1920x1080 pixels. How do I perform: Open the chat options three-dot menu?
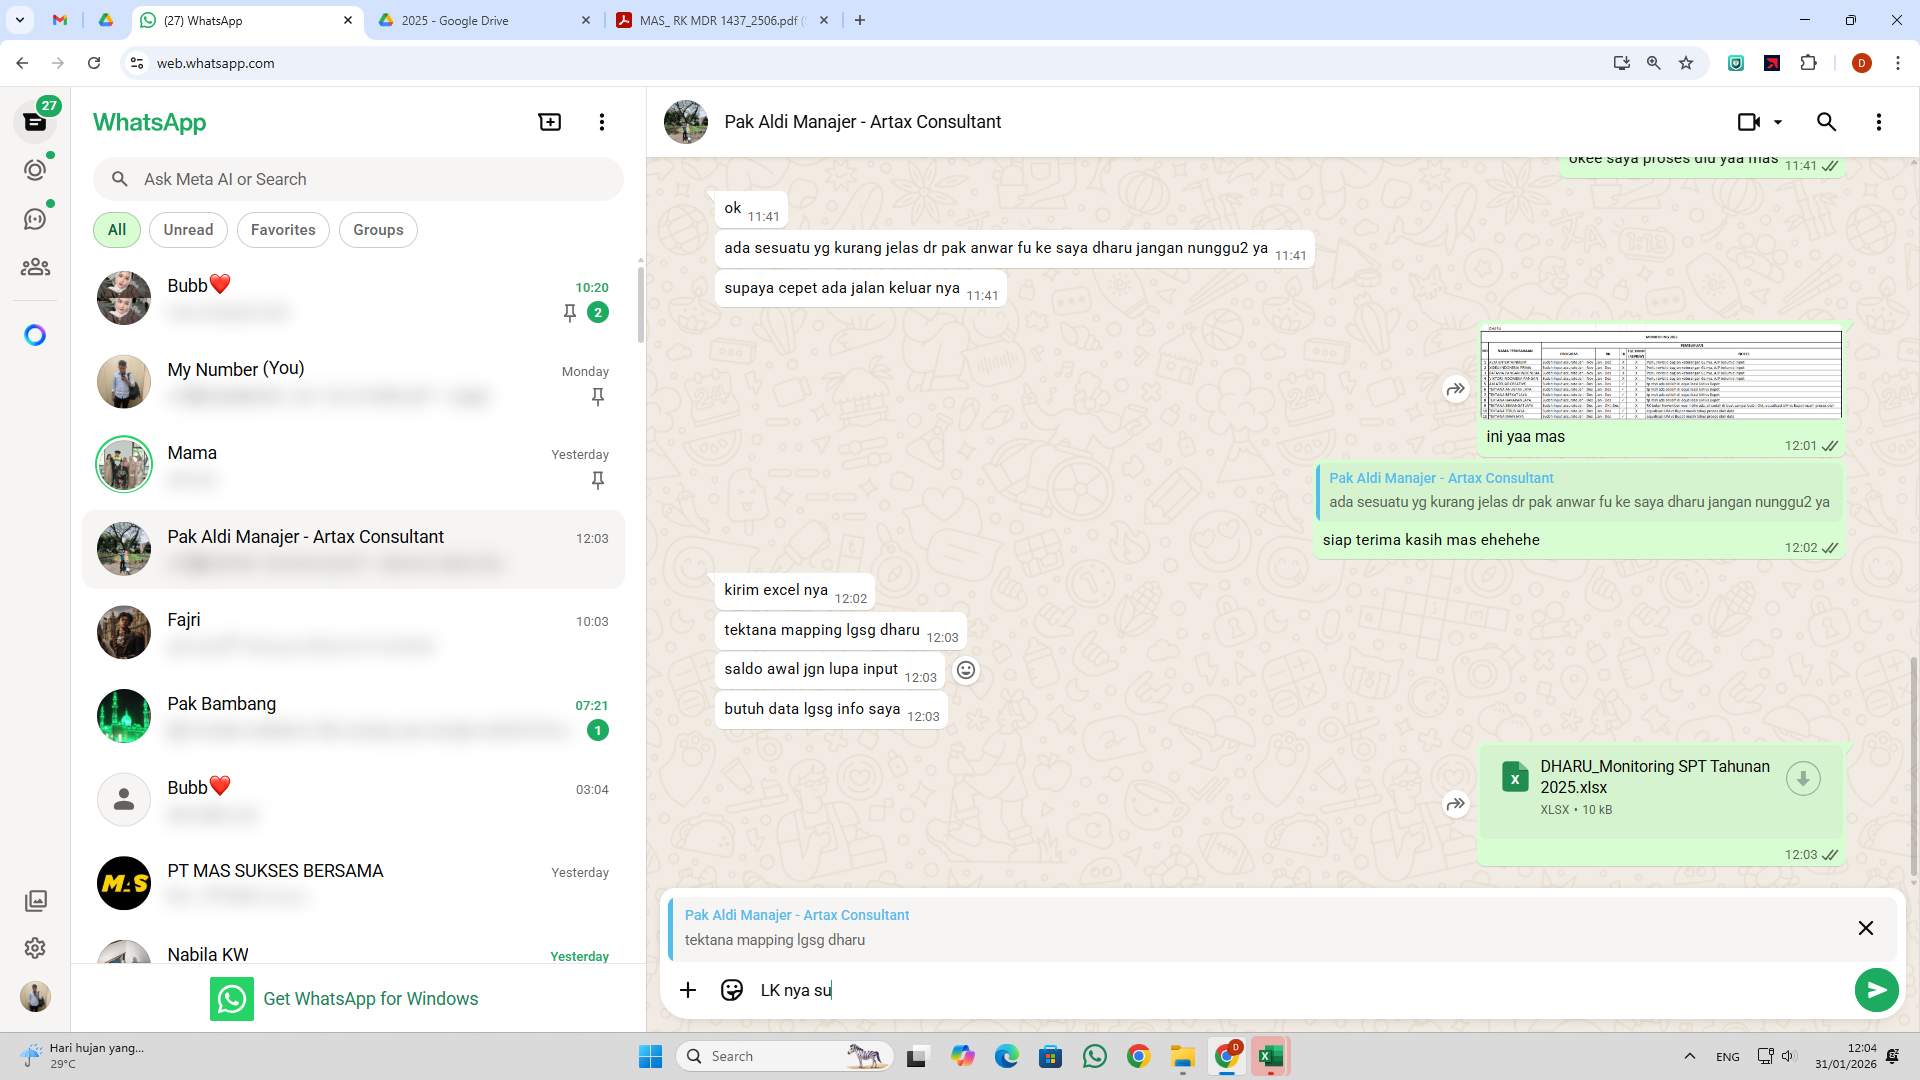click(x=1878, y=121)
